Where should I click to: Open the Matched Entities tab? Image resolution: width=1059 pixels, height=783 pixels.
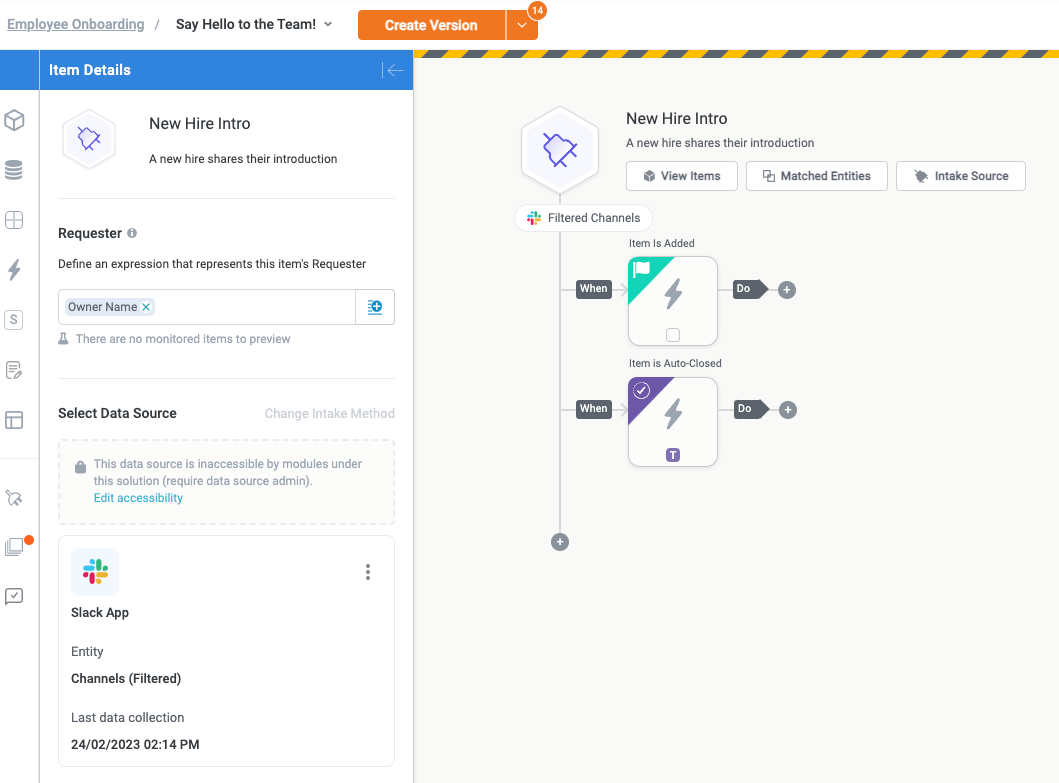pyautogui.click(x=816, y=175)
